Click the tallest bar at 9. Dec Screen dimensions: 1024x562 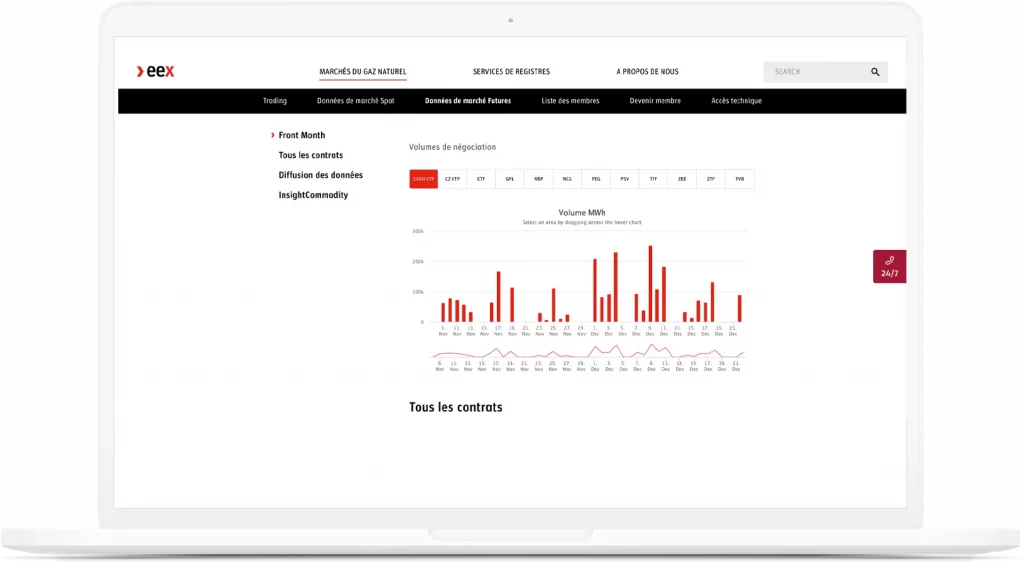coord(650,284)
